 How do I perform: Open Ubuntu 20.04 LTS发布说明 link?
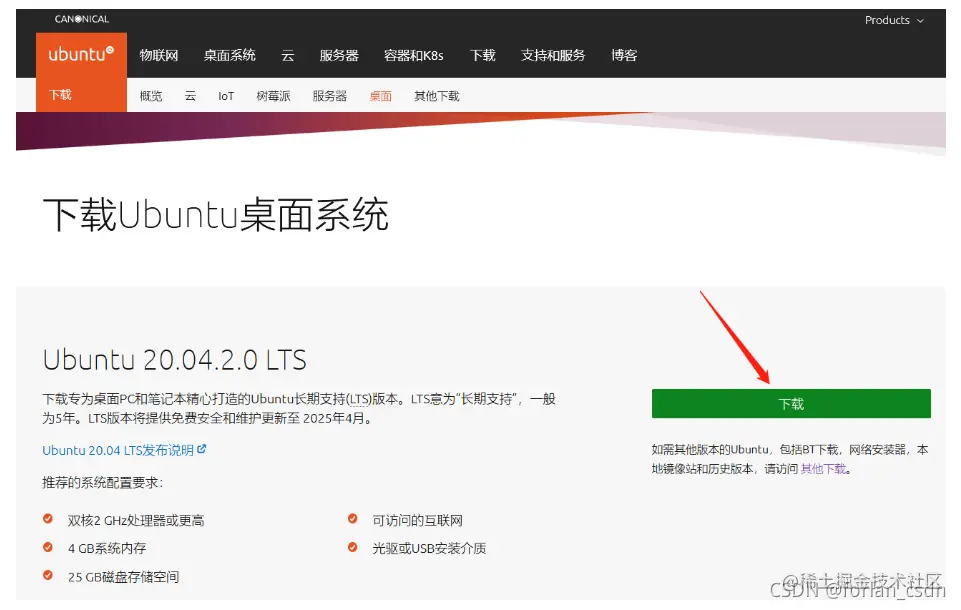(118, 450)
